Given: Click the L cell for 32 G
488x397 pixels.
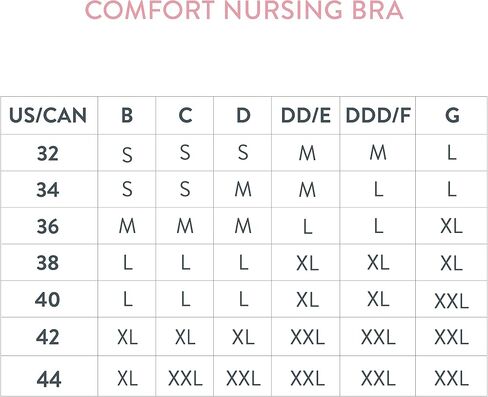Looking at the screenshot, I should (452, 153).
